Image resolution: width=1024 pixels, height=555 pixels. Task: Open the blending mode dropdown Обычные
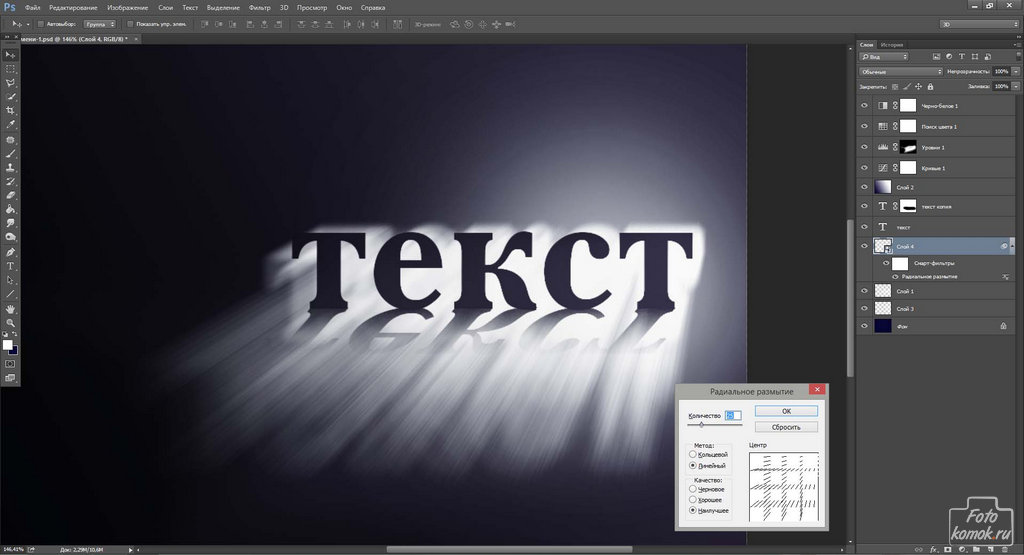tap(900, 72)
